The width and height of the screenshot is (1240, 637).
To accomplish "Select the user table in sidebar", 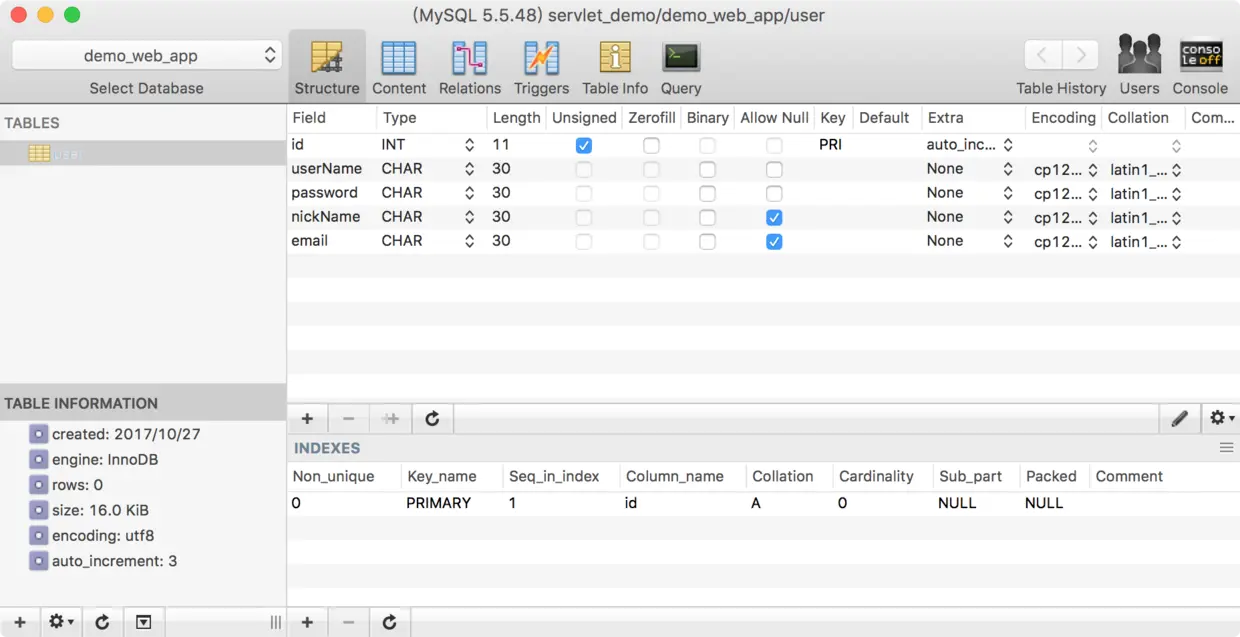I will tap(143, 153).
